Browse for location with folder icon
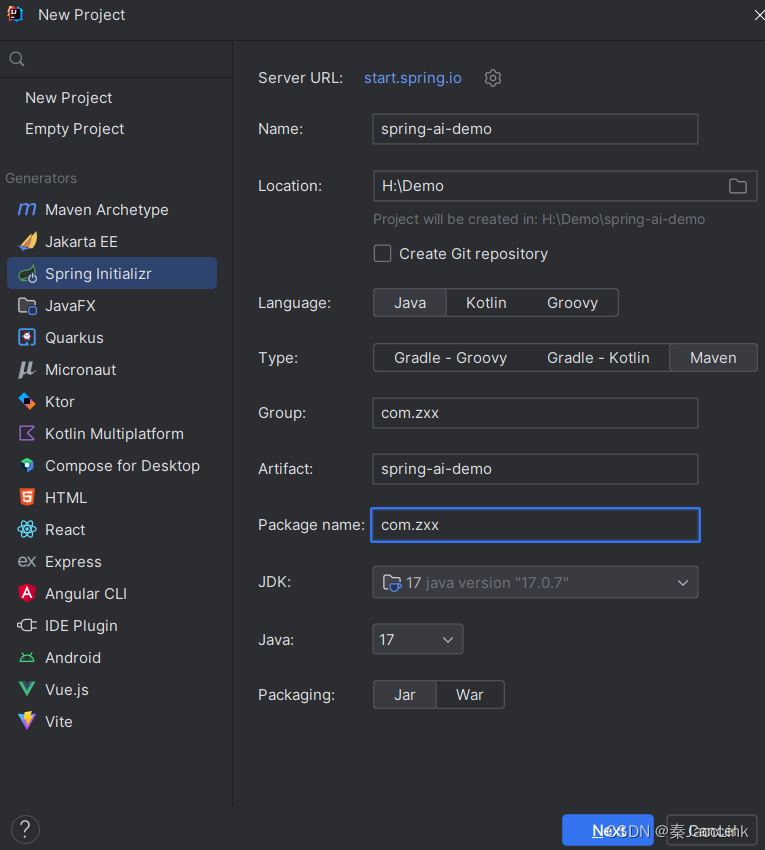The image size is (765, 850). pos(737,186)
